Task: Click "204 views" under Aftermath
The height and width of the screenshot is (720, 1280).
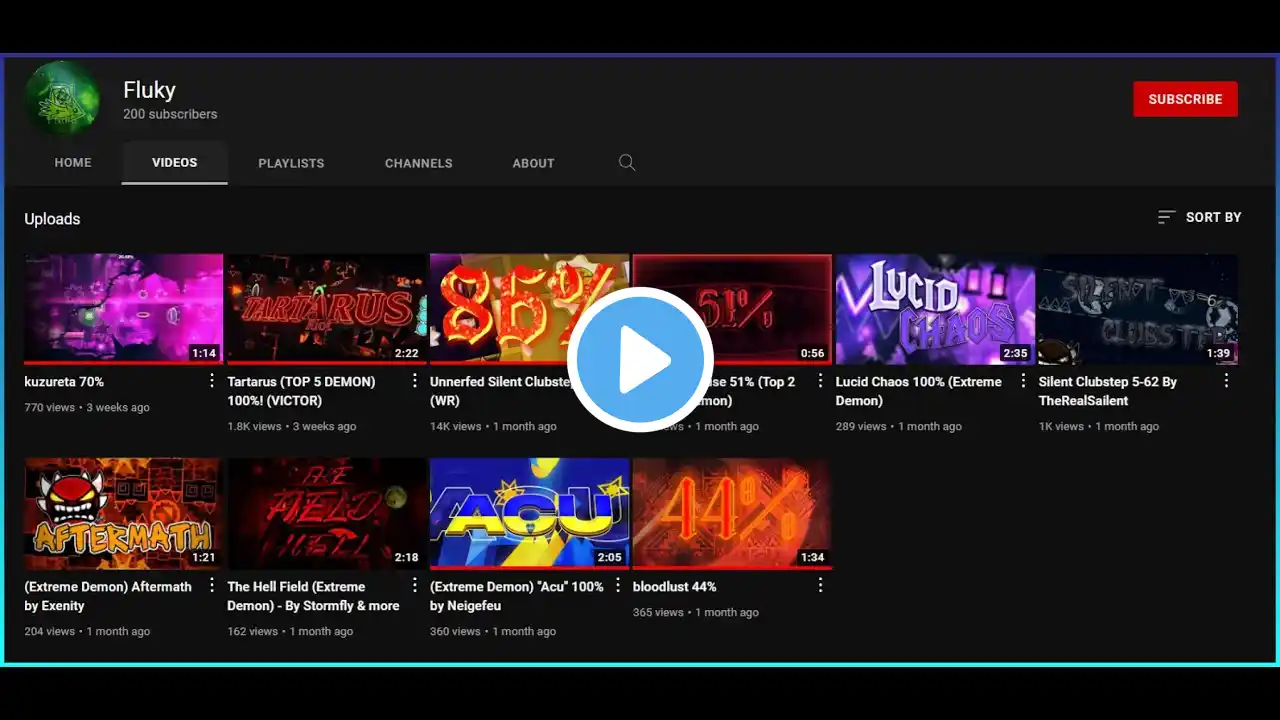Action: pos(50,631)
